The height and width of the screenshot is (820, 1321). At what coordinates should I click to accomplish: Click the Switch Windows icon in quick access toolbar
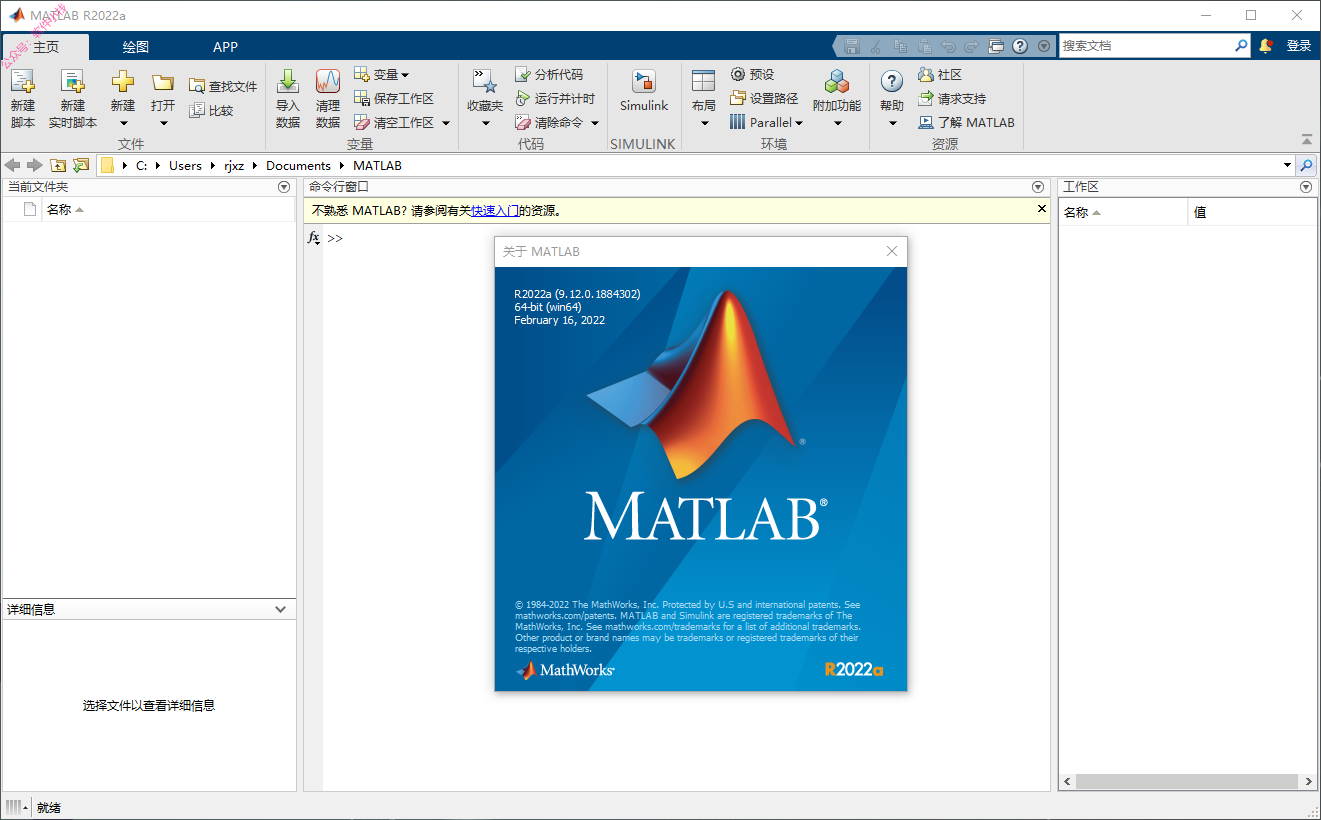click(x=995, y=46)
